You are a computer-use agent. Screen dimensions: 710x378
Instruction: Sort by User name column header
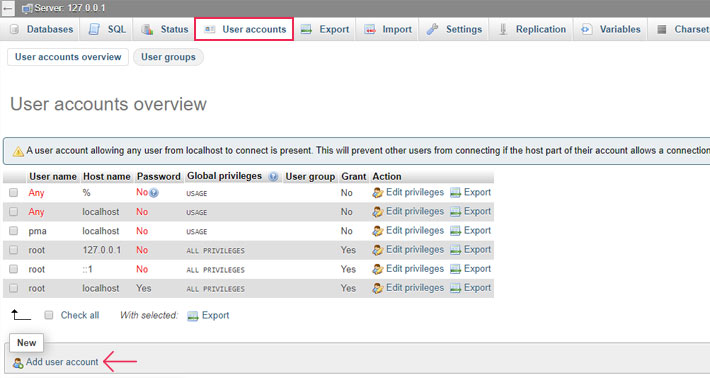[x=53, y=177]
